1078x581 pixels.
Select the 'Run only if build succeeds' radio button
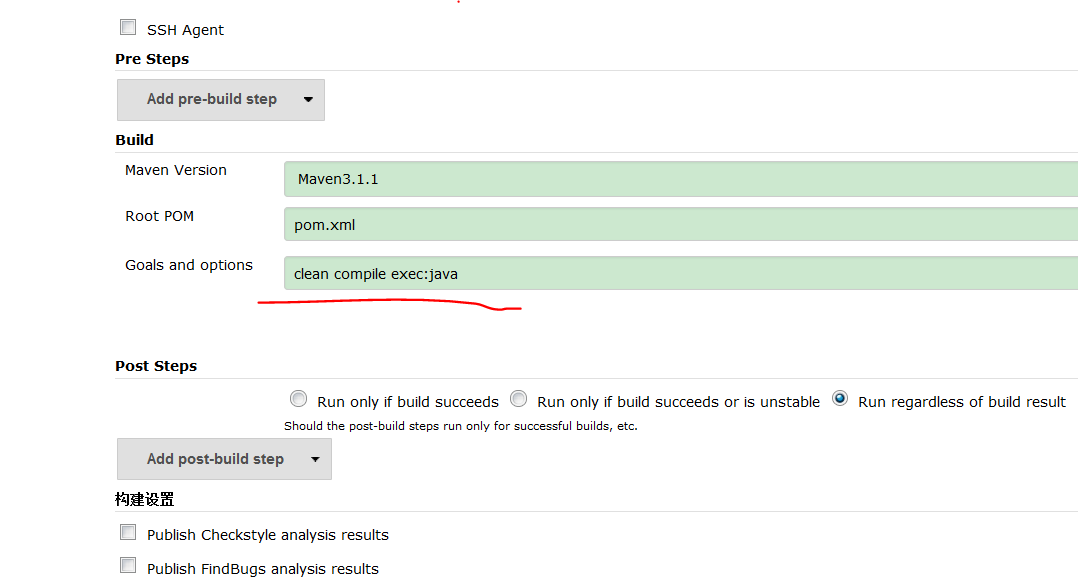pos(298,399)
